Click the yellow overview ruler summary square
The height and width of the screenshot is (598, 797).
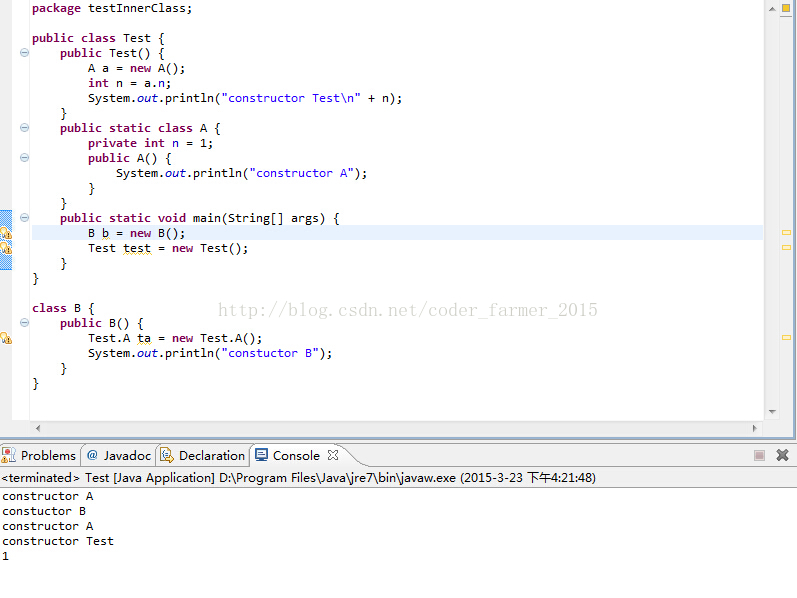[786, 8]
